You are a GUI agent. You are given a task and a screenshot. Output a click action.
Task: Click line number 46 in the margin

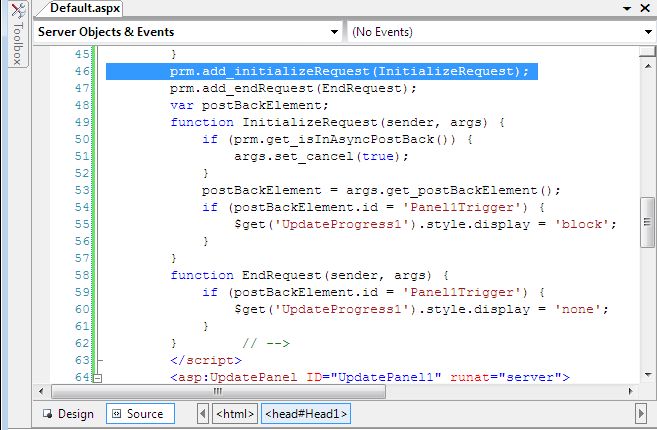coord(82,71)
